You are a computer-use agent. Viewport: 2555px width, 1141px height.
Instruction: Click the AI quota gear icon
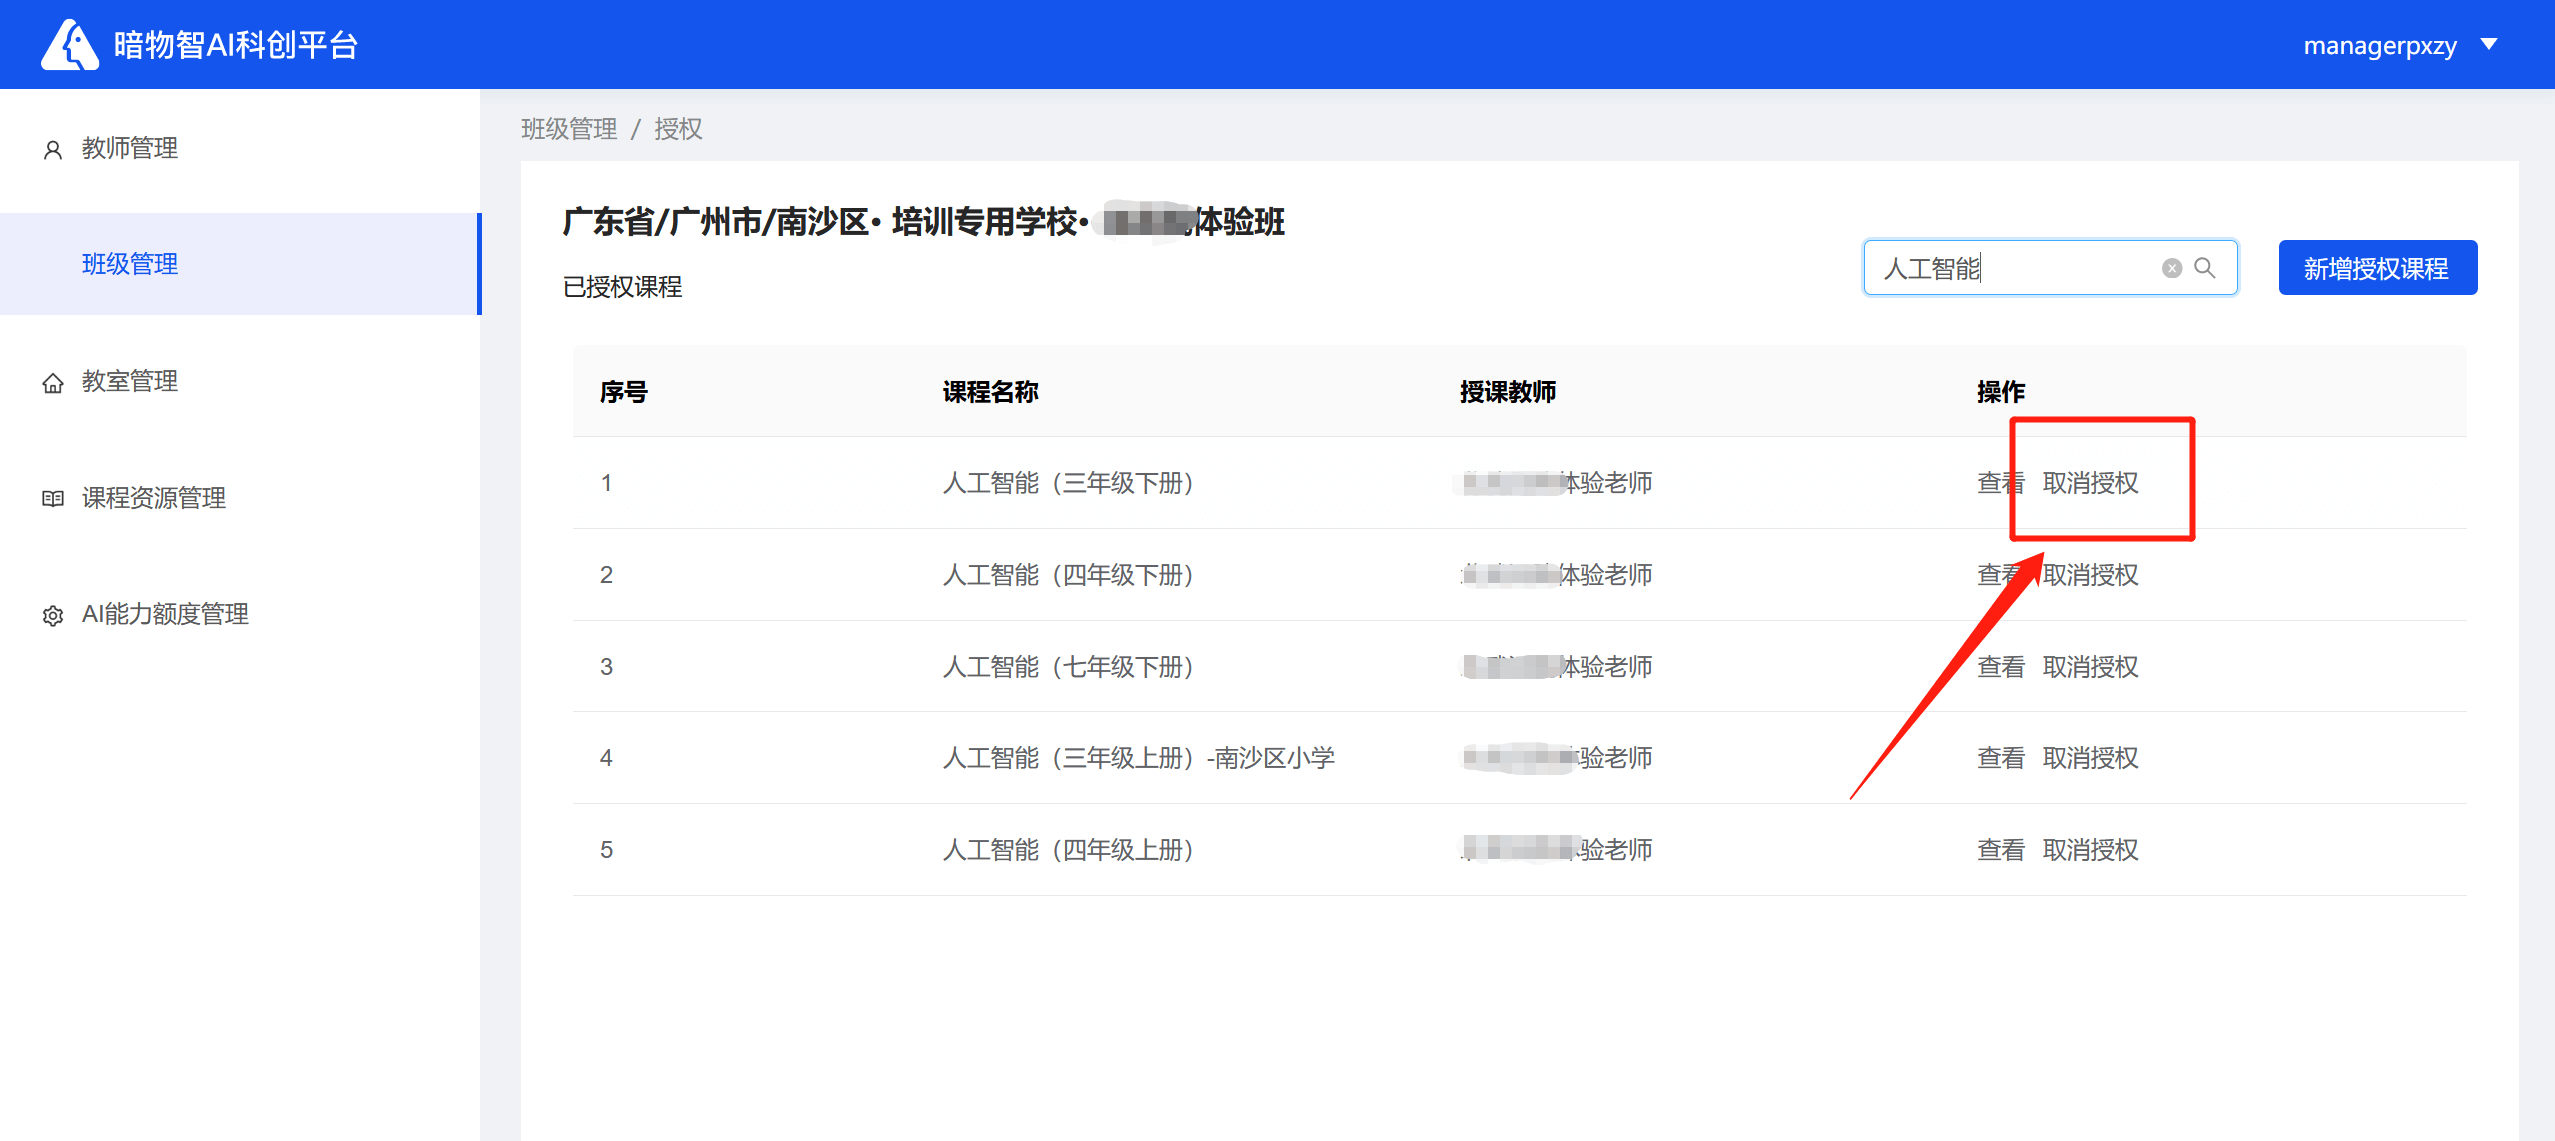53,616
